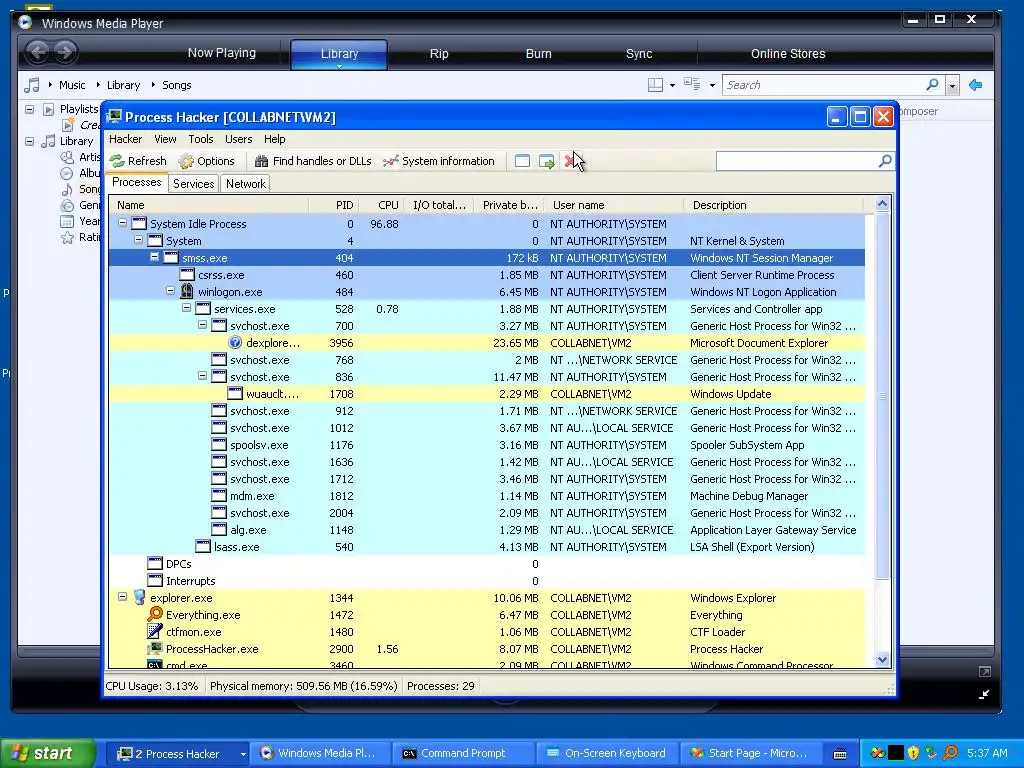Switch to the Now Playing tab
The image size is (1024, 768).
[221, 53]
